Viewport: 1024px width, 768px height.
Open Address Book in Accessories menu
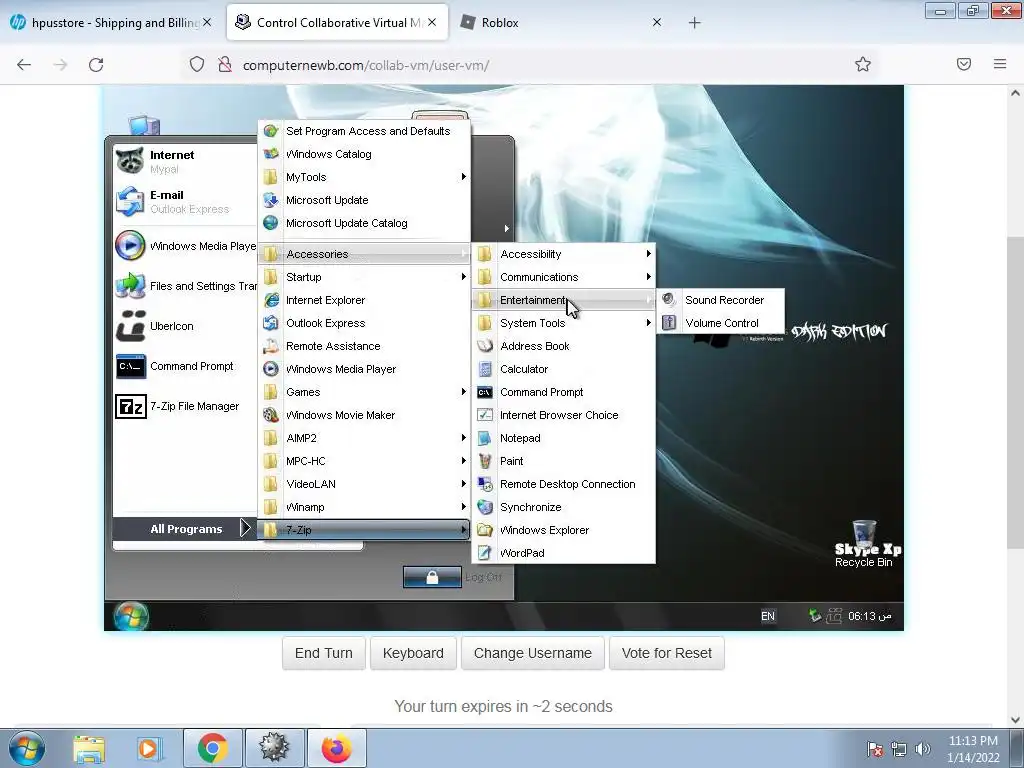click(563, 345)
